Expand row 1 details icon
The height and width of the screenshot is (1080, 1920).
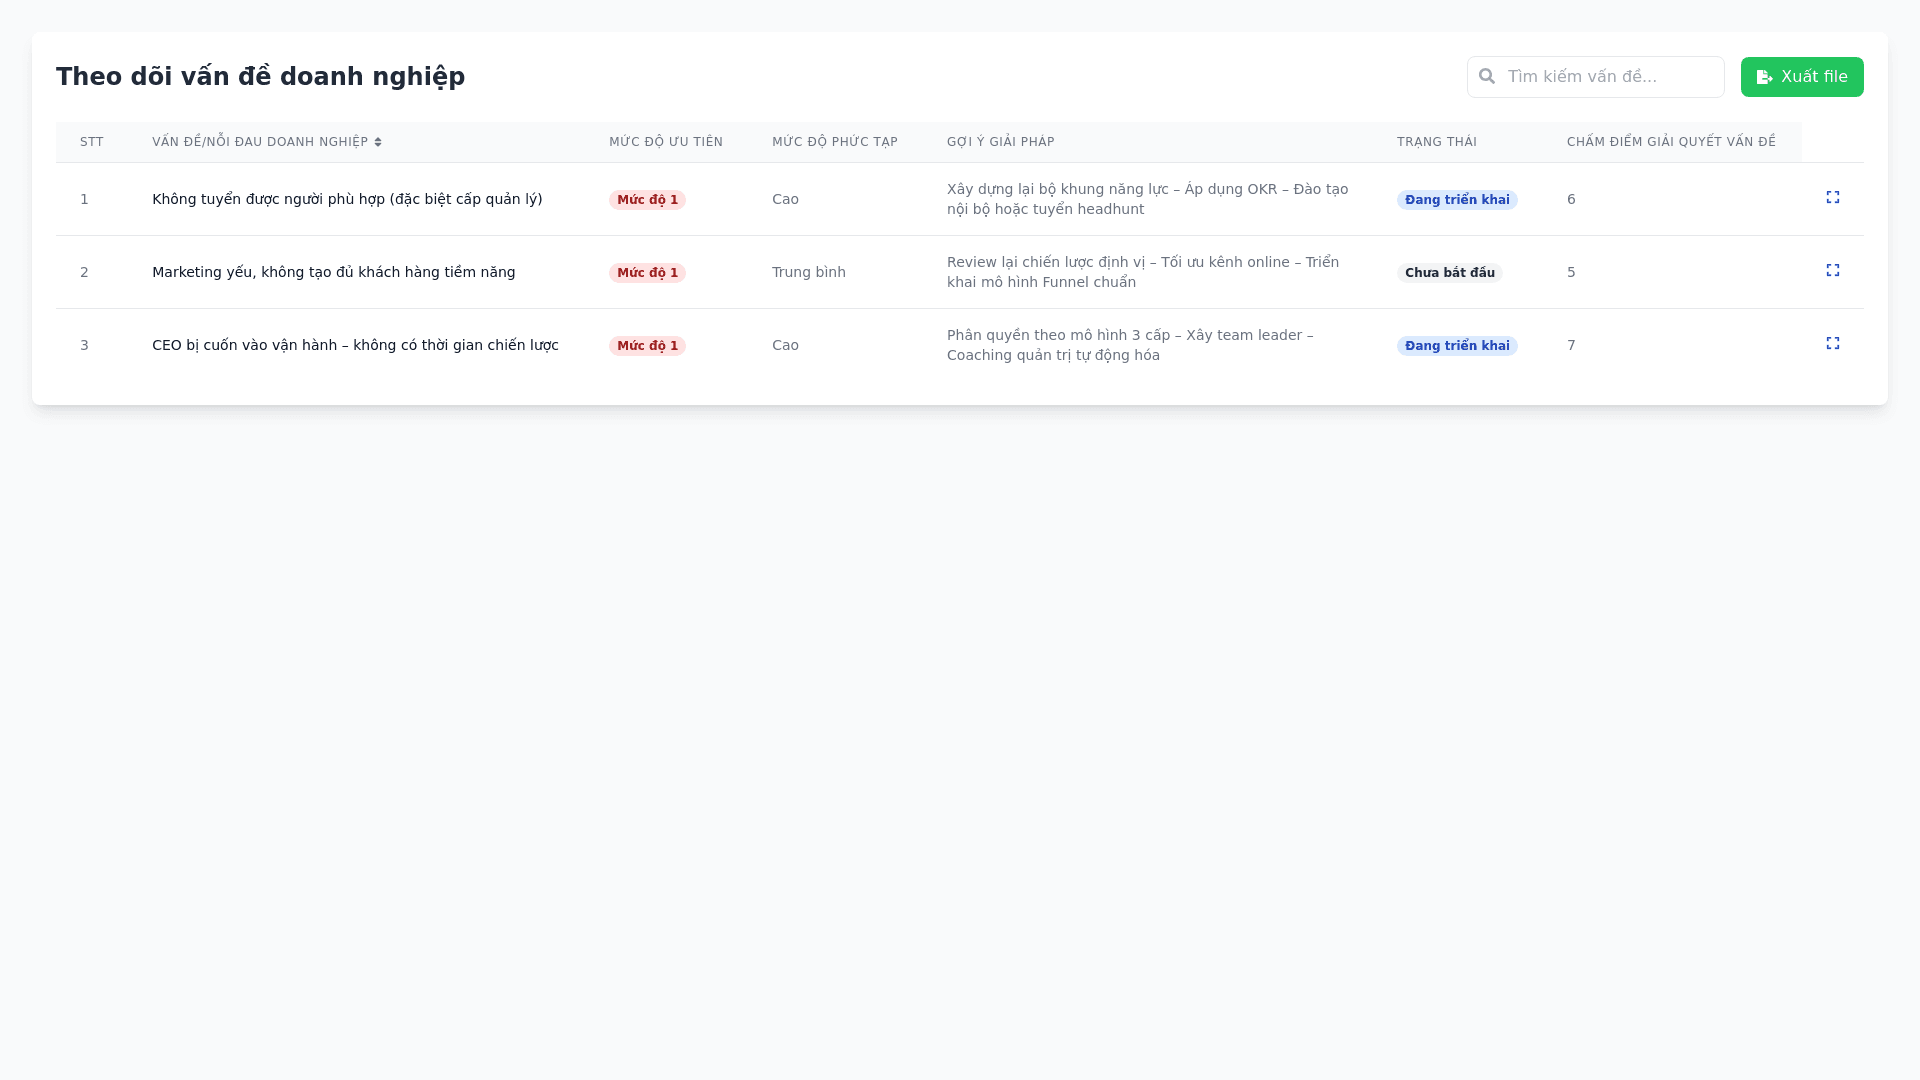click(x=1832, y=198)
